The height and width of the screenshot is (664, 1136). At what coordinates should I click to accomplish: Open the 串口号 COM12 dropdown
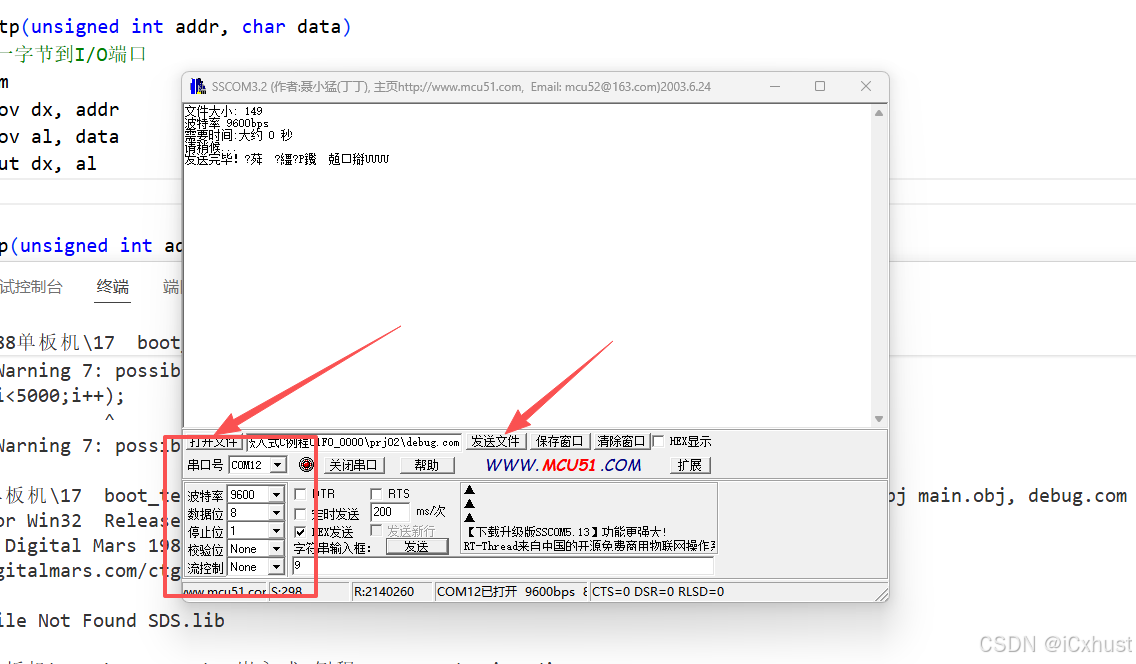278,465
